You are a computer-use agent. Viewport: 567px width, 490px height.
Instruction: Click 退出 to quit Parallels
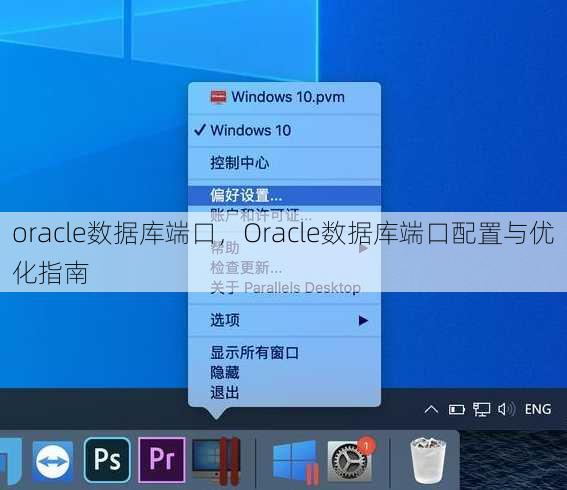click(284, 392)
